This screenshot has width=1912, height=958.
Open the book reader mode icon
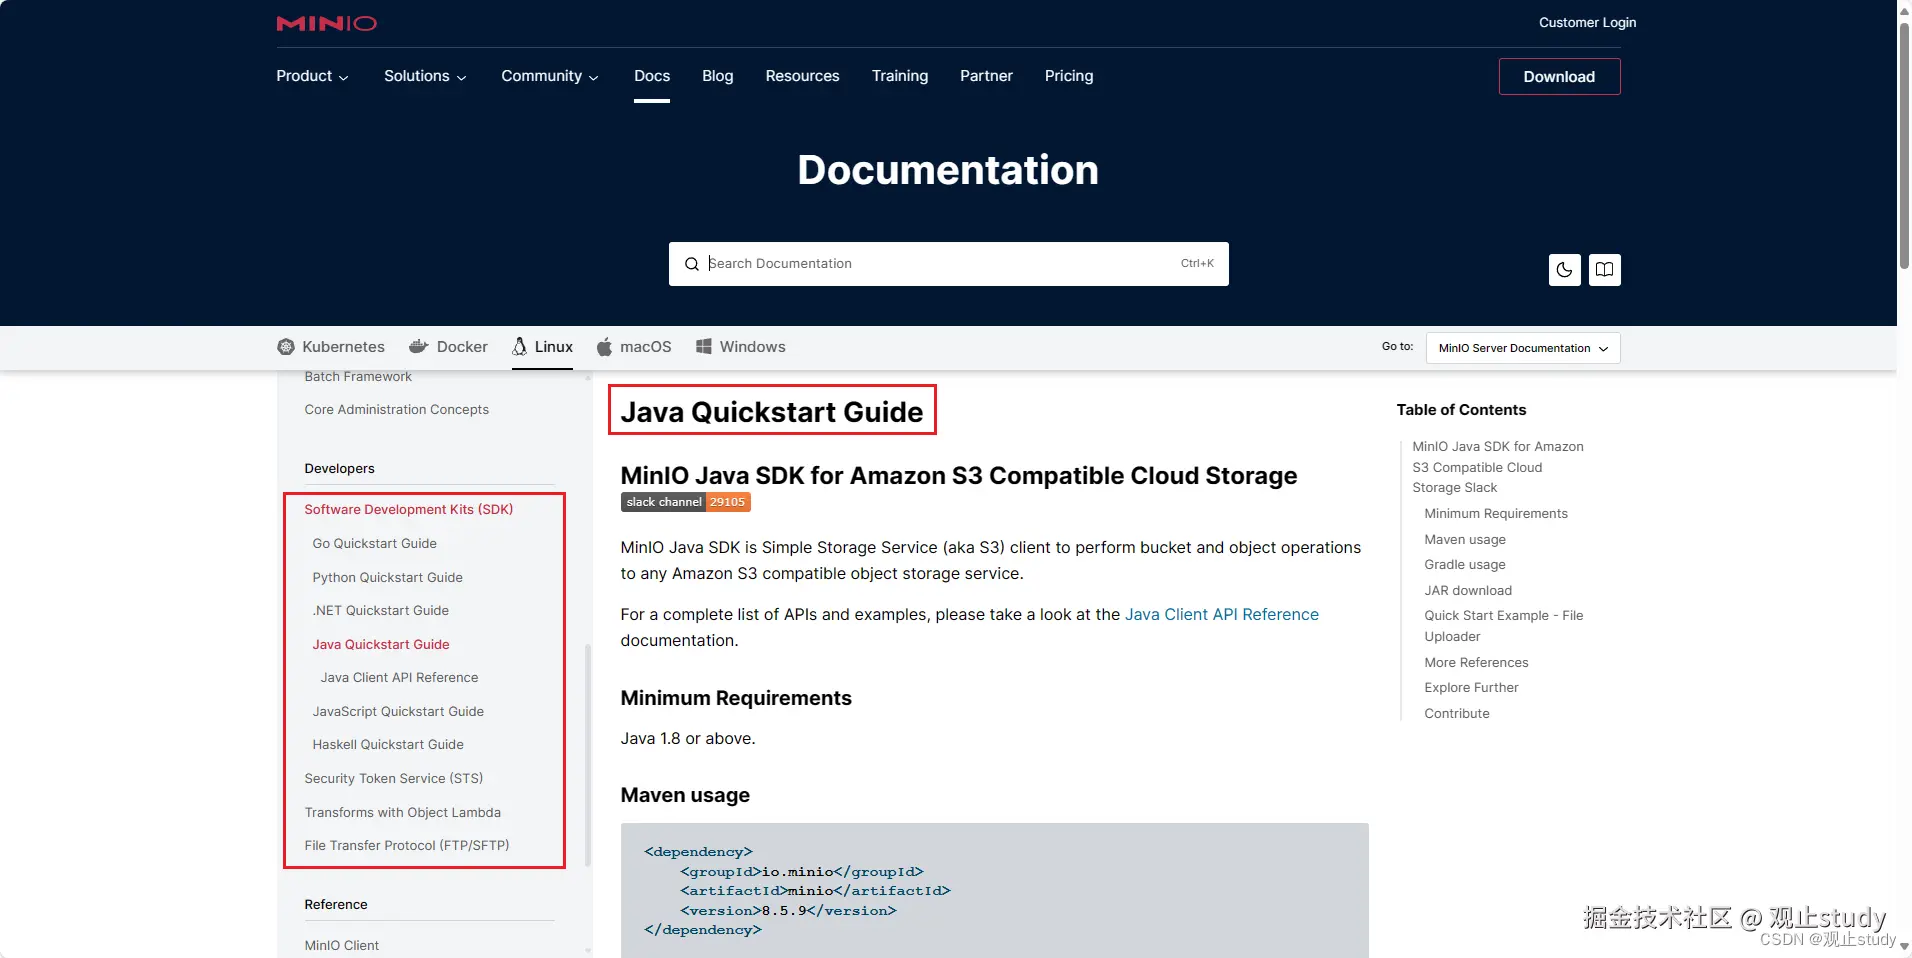[1604, 270]
